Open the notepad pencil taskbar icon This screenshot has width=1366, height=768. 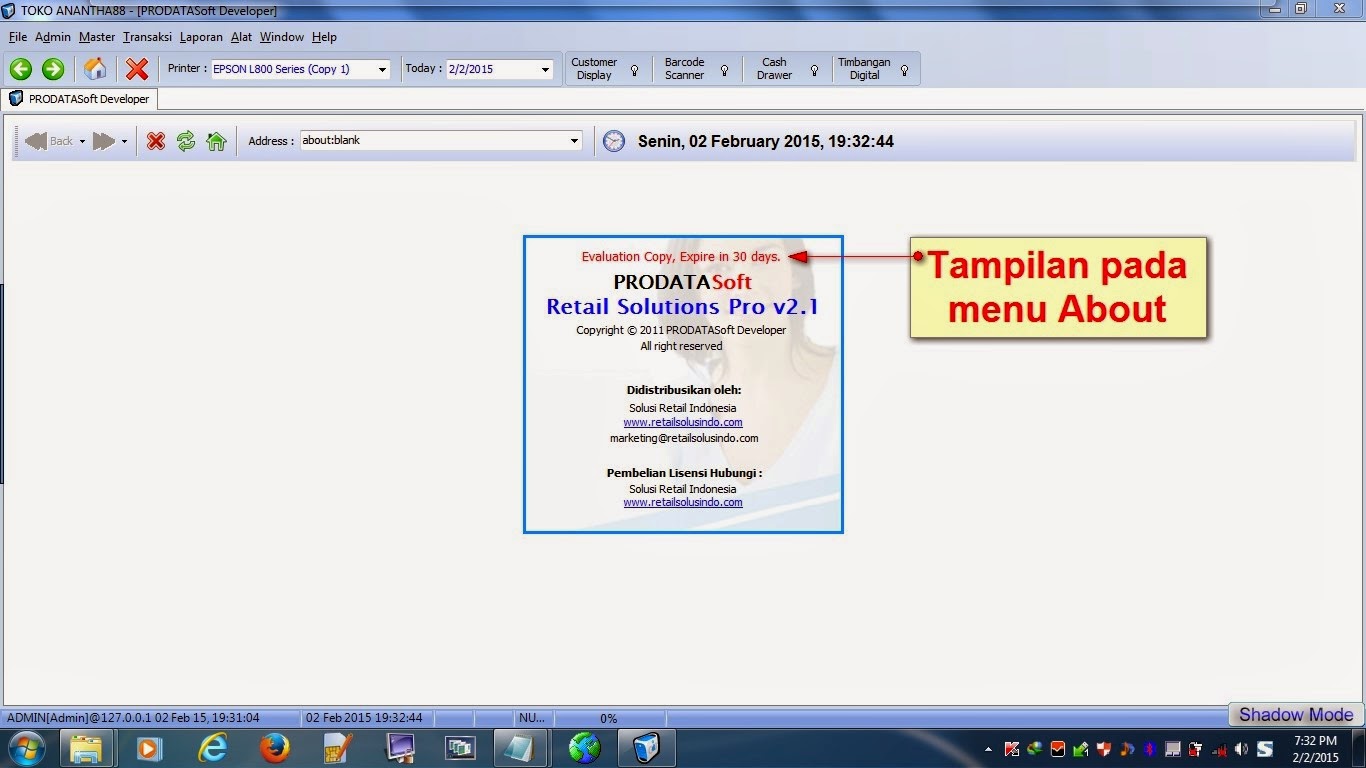(337, 748)
